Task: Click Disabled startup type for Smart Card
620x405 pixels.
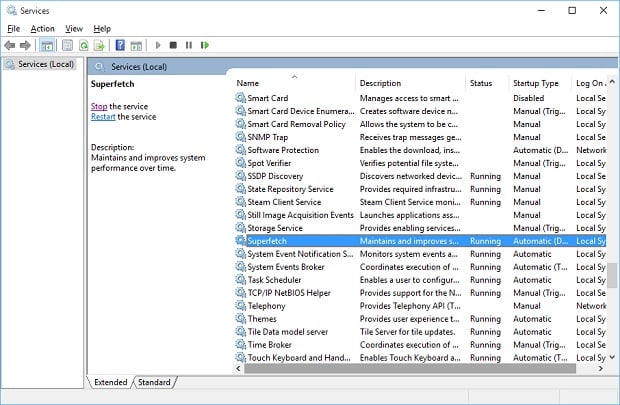Action: (x=528, y=98)
